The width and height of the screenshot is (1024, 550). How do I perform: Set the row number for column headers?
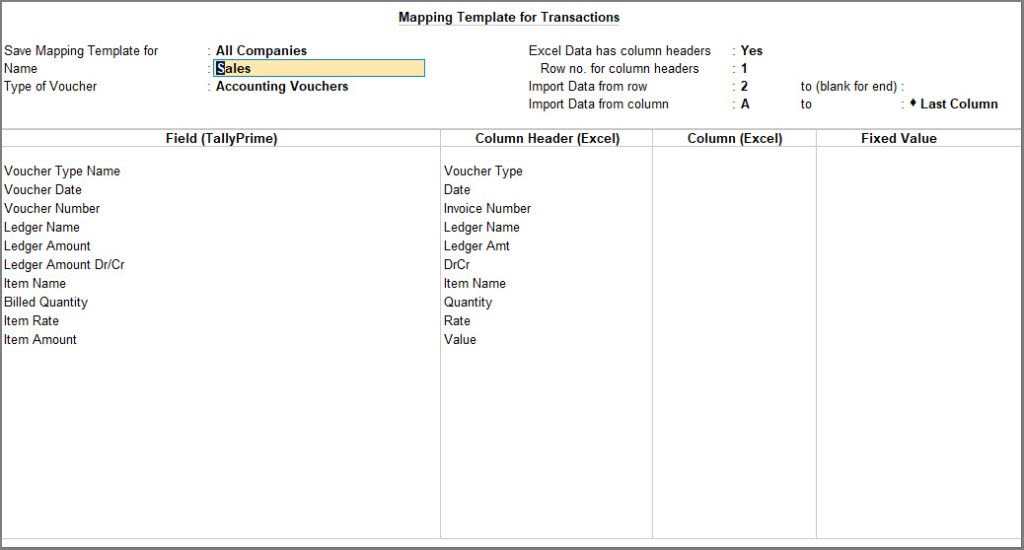pyautogui.click(x=744, y=69)
